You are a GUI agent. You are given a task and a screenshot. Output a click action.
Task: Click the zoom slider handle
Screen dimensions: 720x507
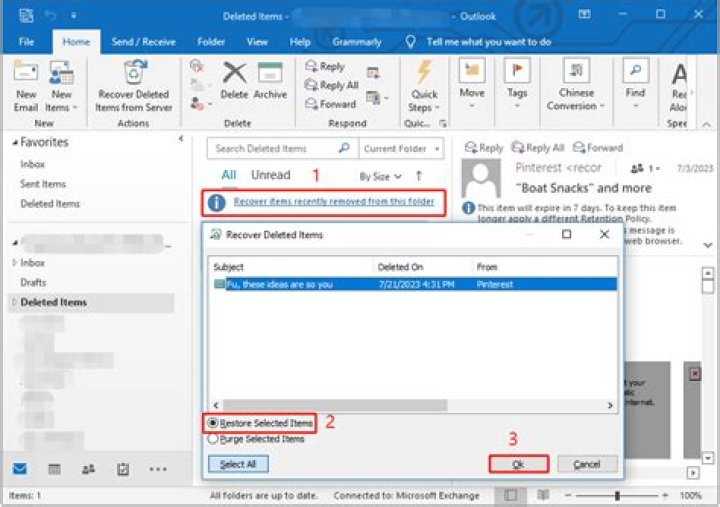(617, 496)
